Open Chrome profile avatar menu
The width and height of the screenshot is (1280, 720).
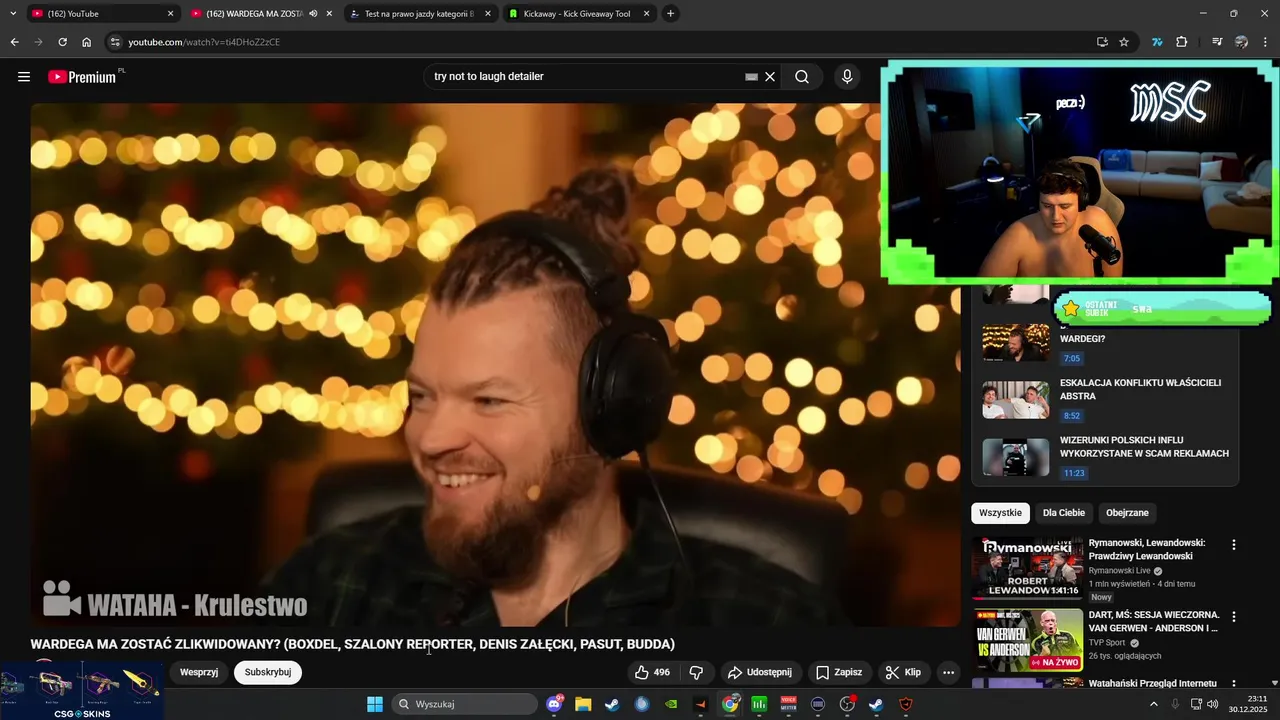1241,42
